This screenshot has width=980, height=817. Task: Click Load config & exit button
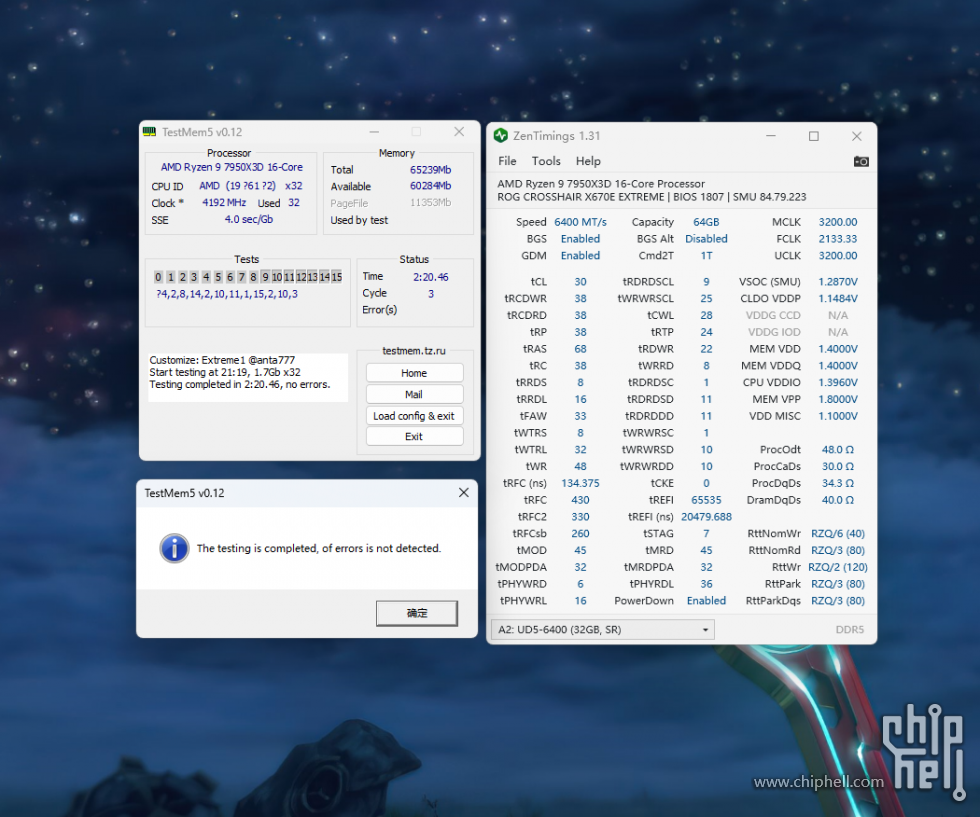(x=414, y=416)
